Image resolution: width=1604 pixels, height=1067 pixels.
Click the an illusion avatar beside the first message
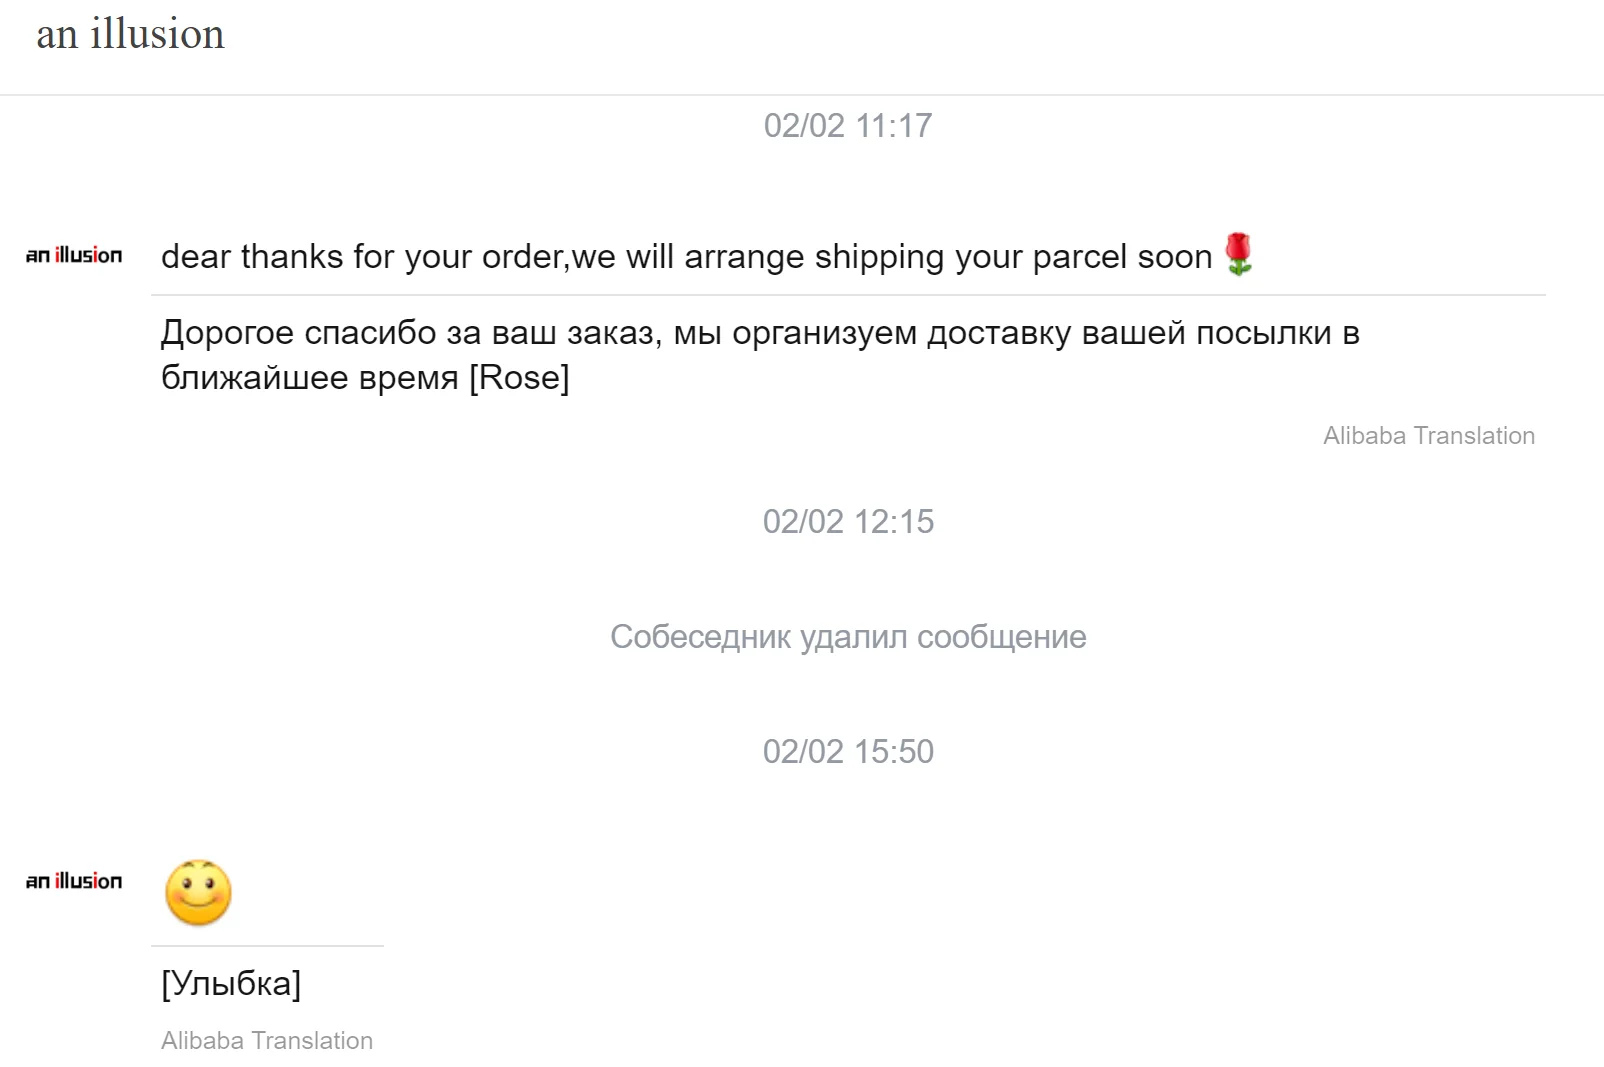74,256
